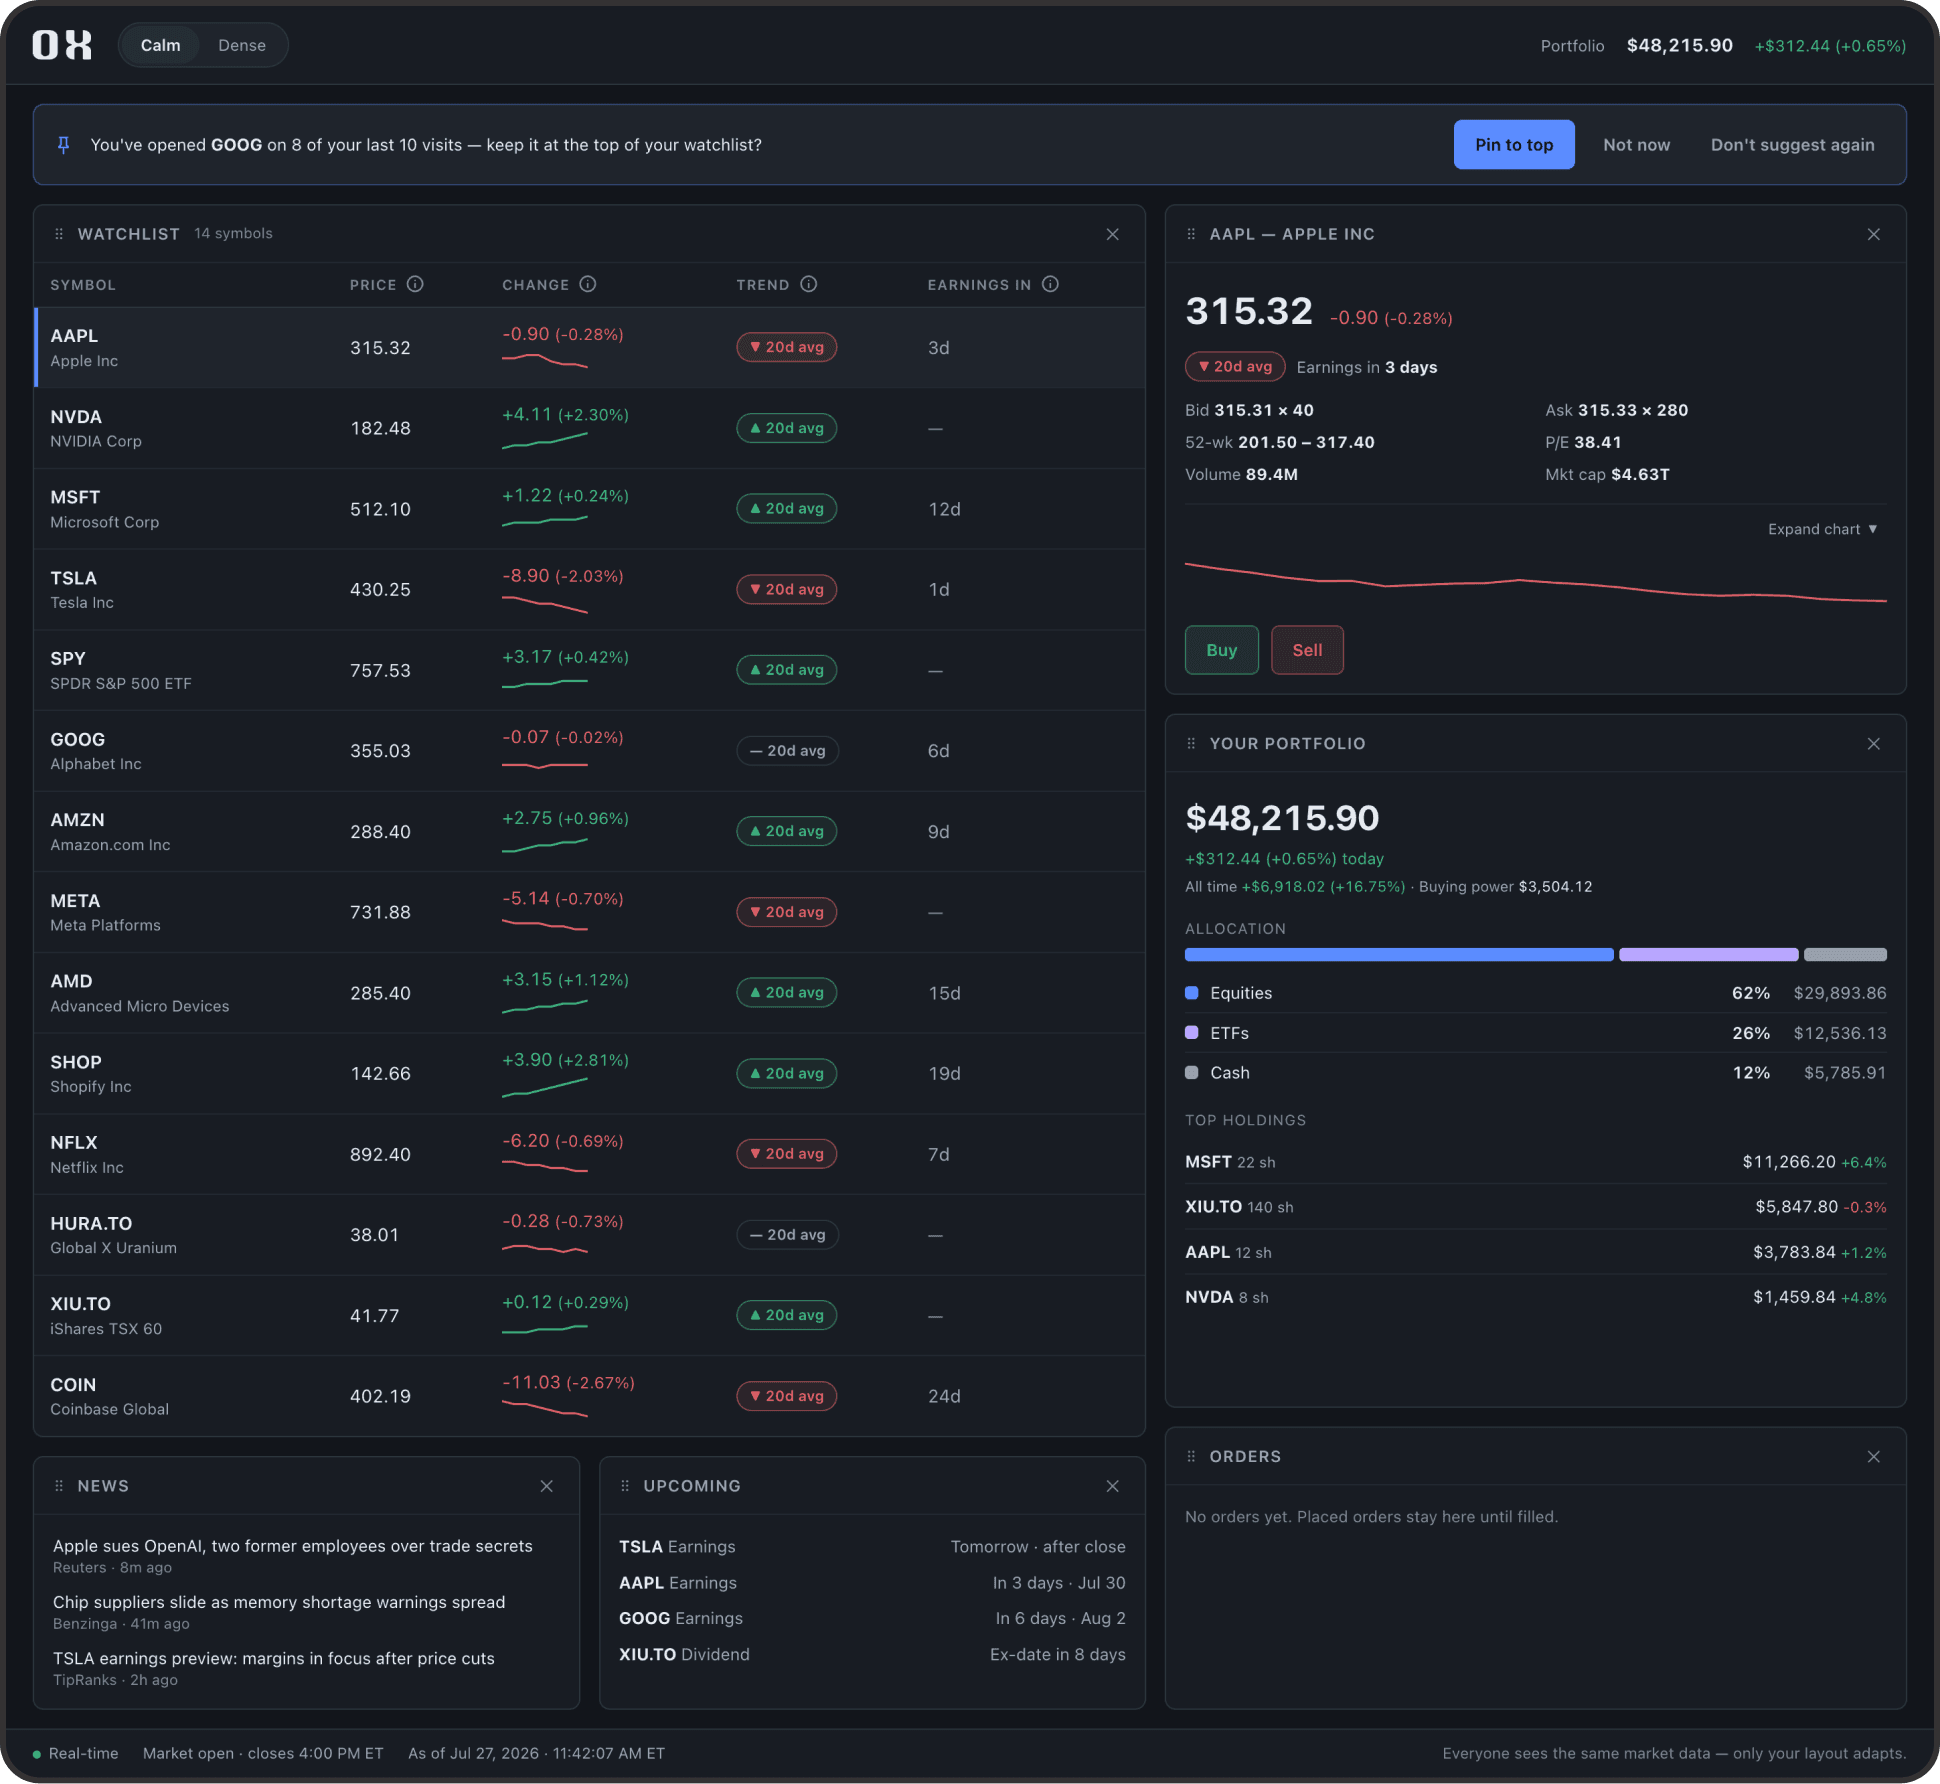The height and width of the screenshot is (1784, 1940).
Task: Click the XIU.TO 140 sh top holding
Action: click(x=1536, y=1207)
